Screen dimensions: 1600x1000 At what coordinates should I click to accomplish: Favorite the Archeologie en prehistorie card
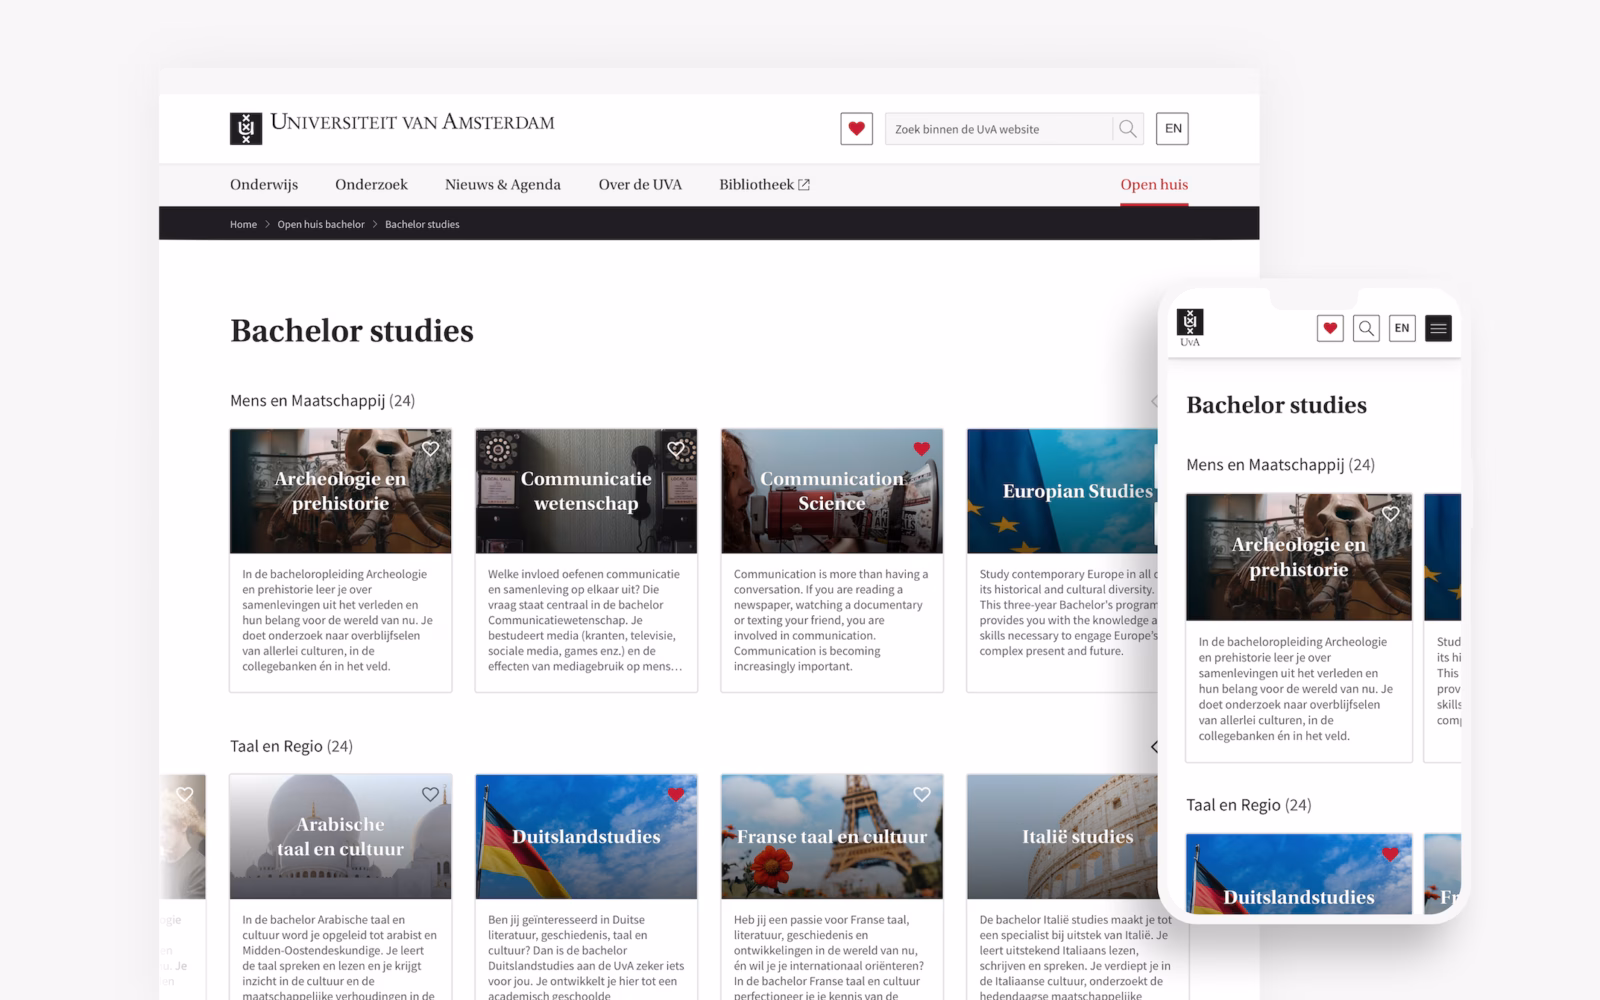[431, 449]
